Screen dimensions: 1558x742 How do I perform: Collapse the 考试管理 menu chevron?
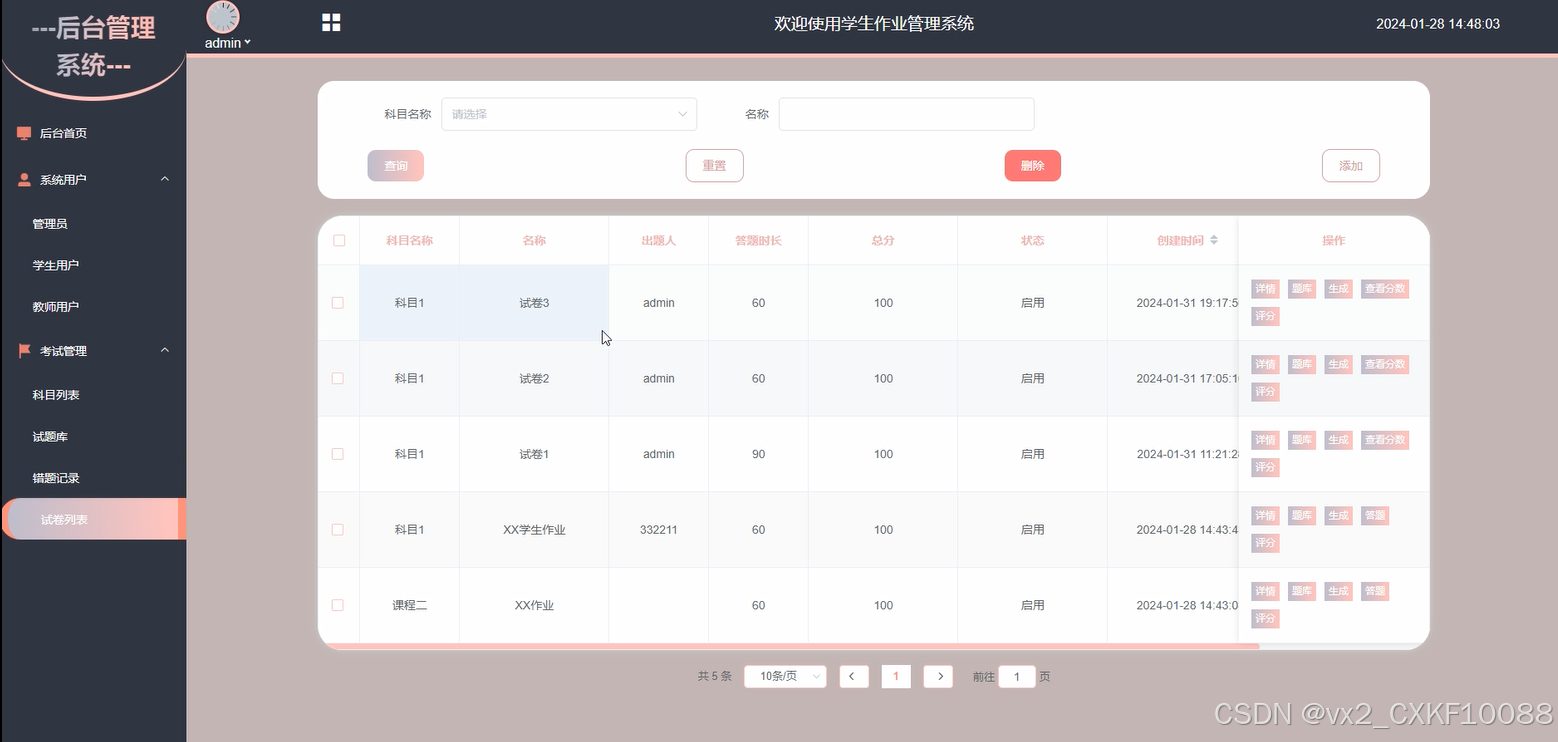(x=165, y=350)
